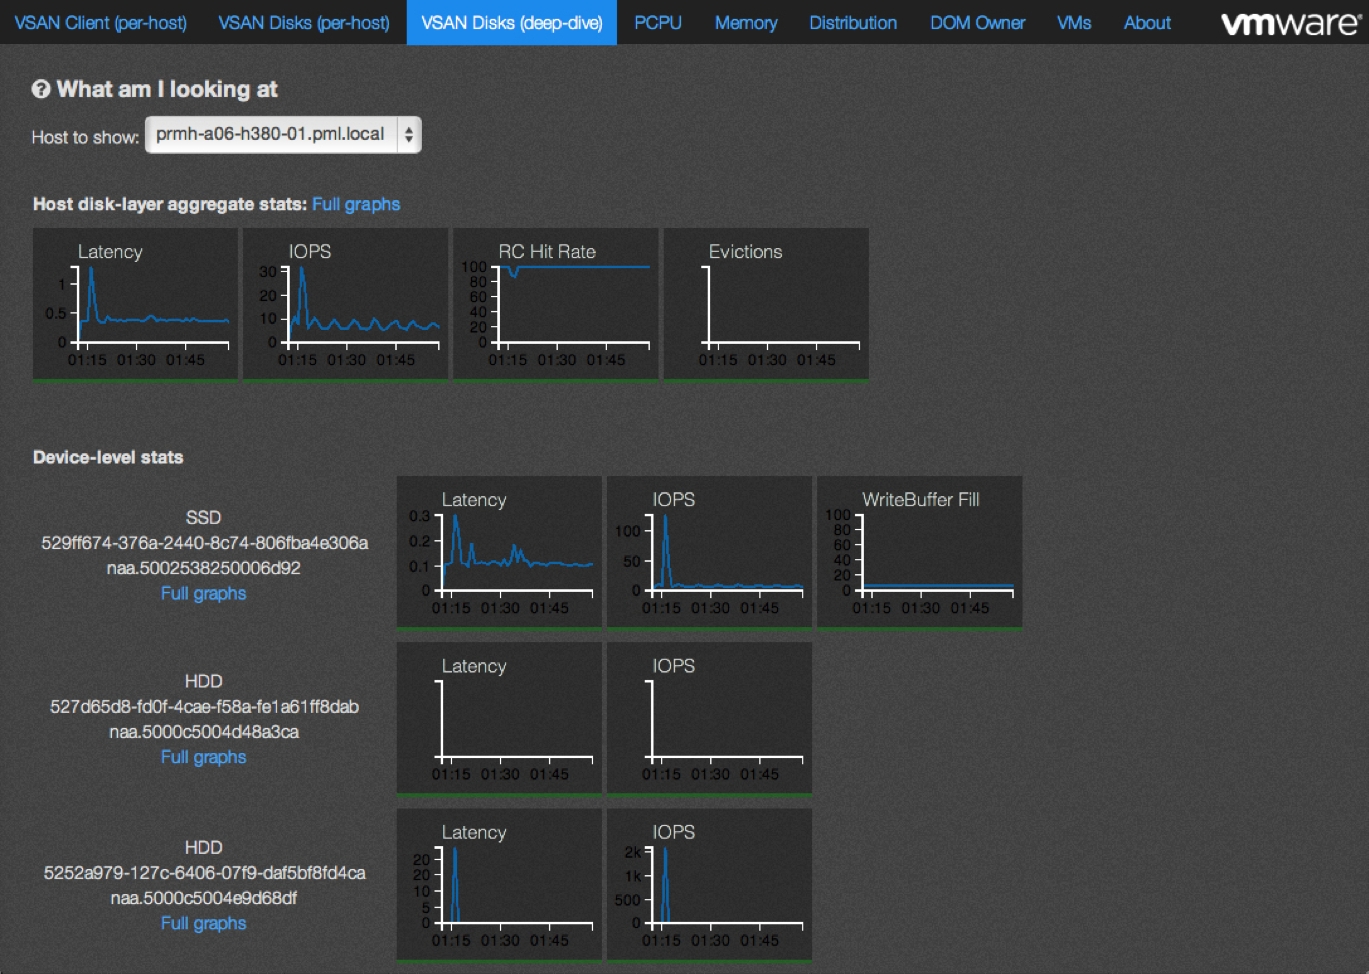Click the IOPS graph for HDD naa.5000c5004d48a3ca
1369x974 pixels.
(709, 718)
